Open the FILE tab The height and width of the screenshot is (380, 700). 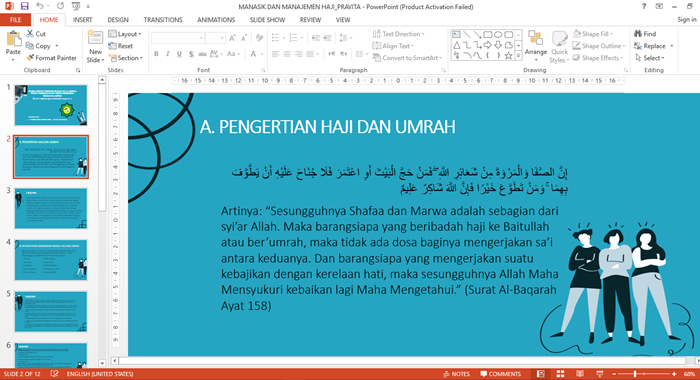16,20
